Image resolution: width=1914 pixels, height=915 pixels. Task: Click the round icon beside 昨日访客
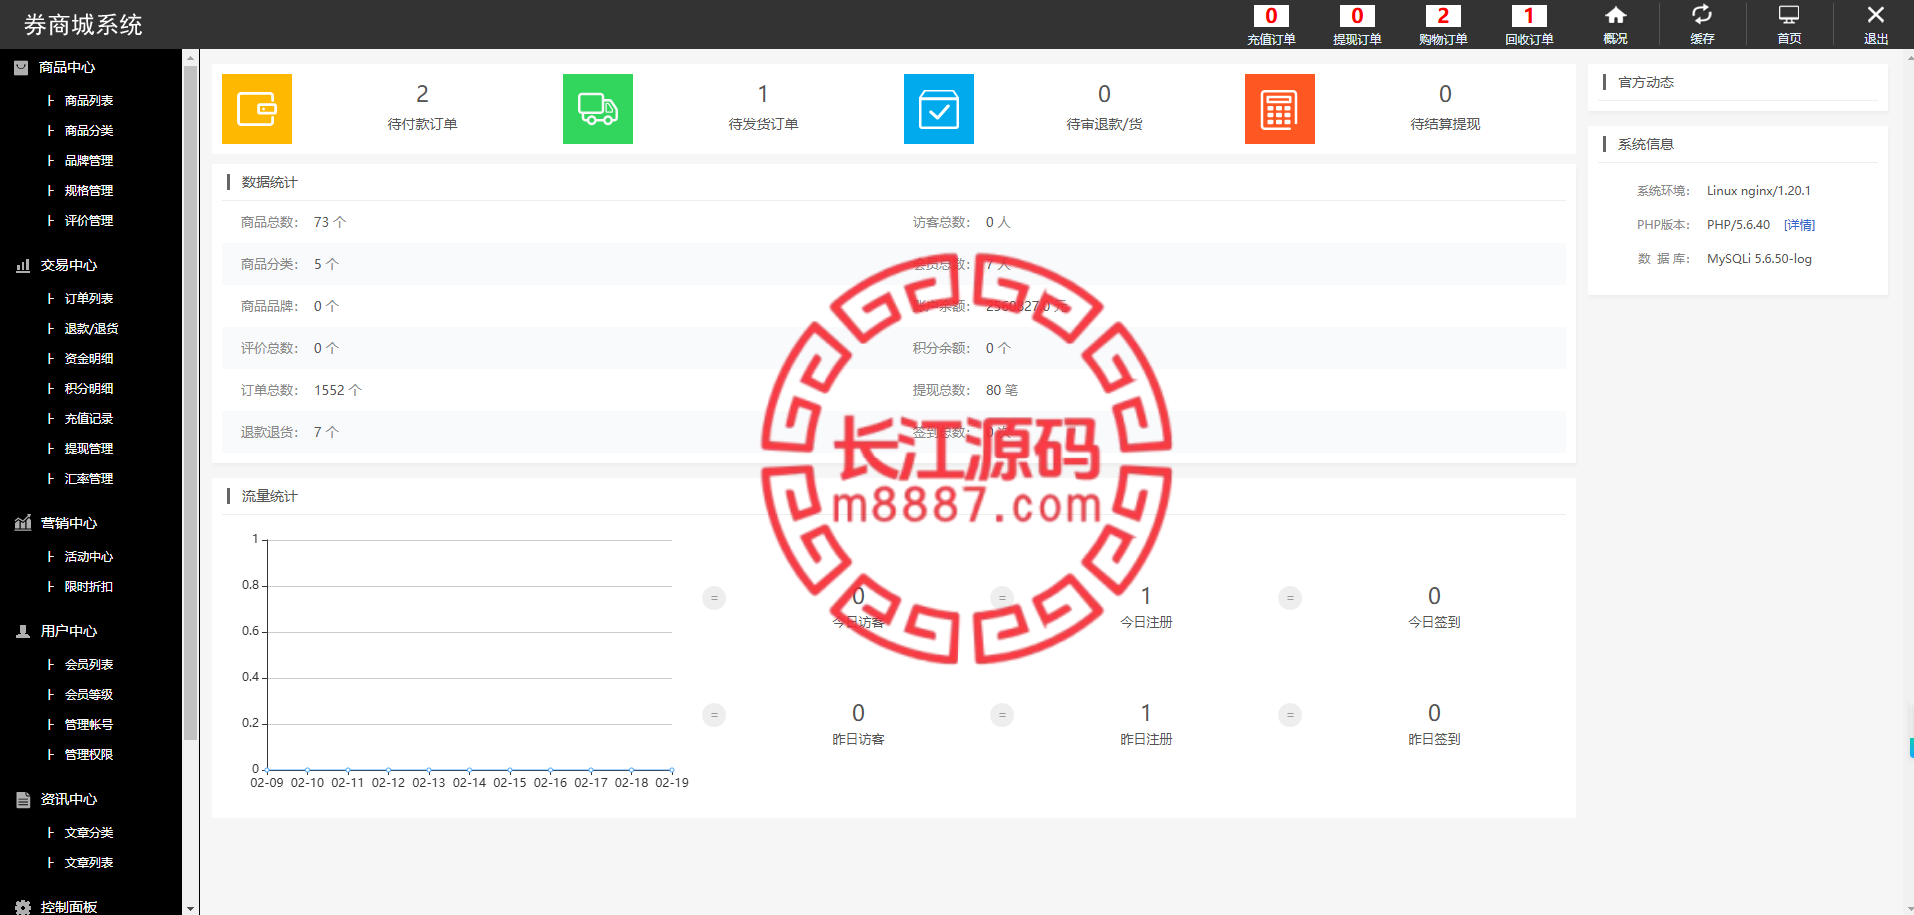[x=714, y=715]
